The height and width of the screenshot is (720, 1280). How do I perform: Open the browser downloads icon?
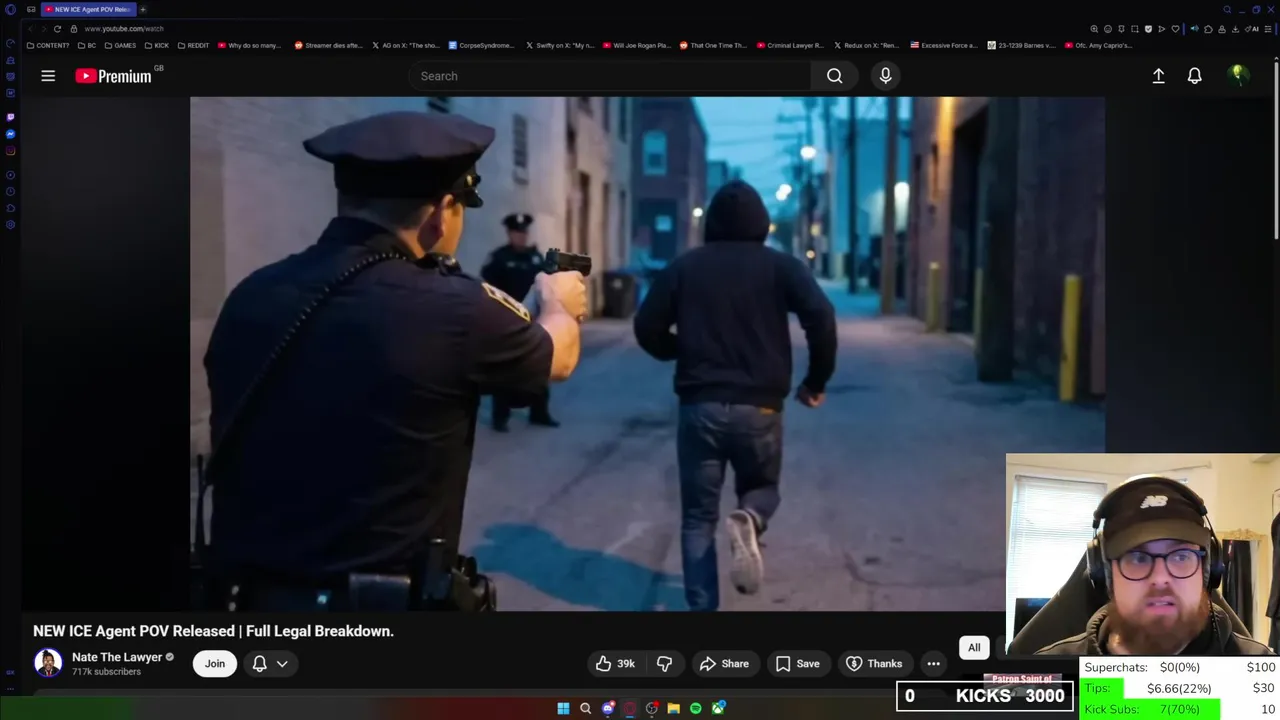click(x=1235, y=29)
